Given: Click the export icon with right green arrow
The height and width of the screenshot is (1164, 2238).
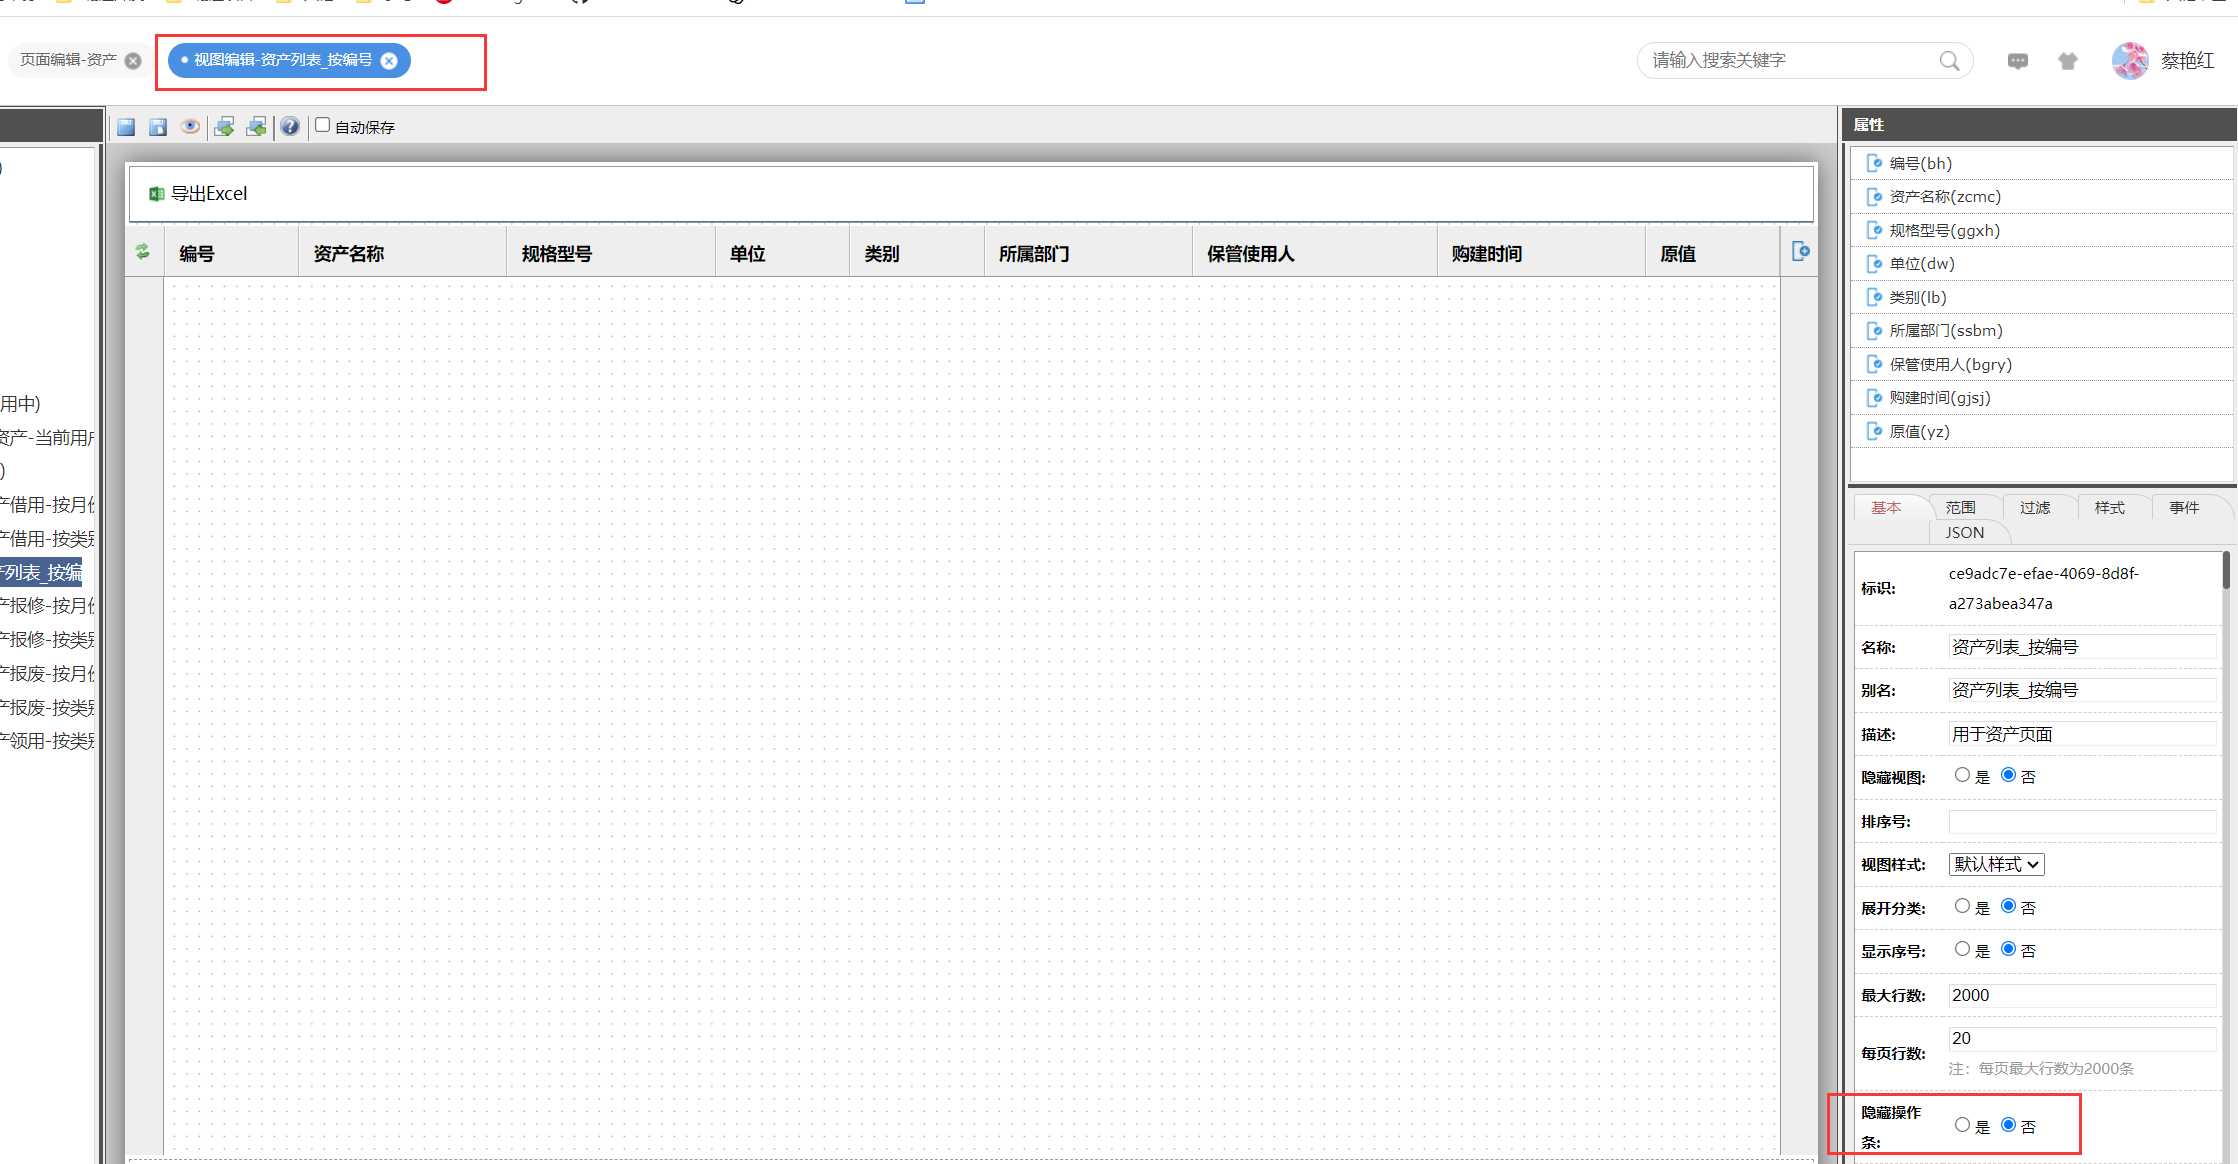Looking at the screenshot, I should click(224, 127).
